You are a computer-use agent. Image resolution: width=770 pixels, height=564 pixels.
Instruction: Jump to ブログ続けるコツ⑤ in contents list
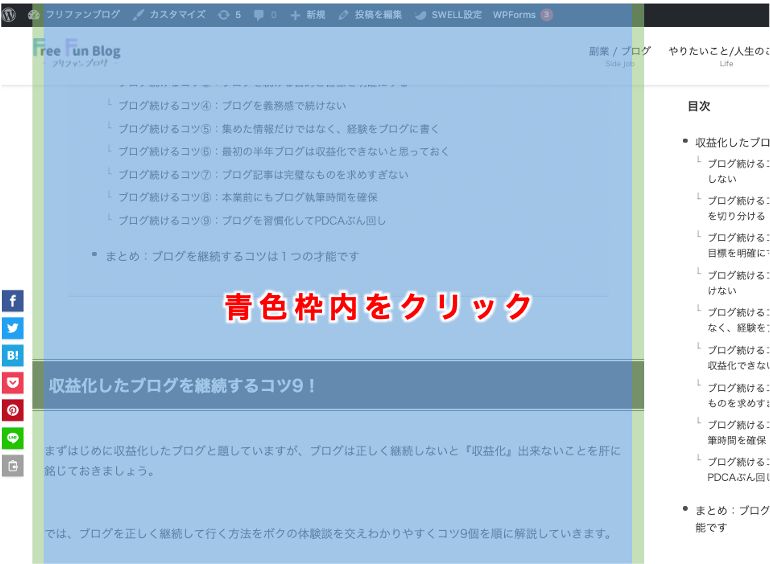[278, 129]
